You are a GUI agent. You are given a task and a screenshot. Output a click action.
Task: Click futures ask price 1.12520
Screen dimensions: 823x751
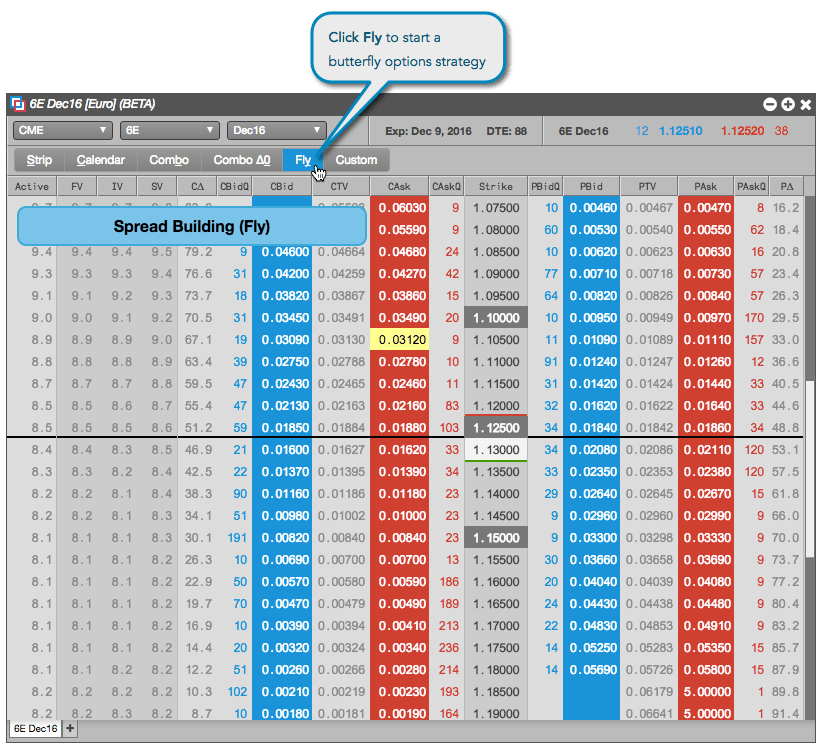click(742, 131)
